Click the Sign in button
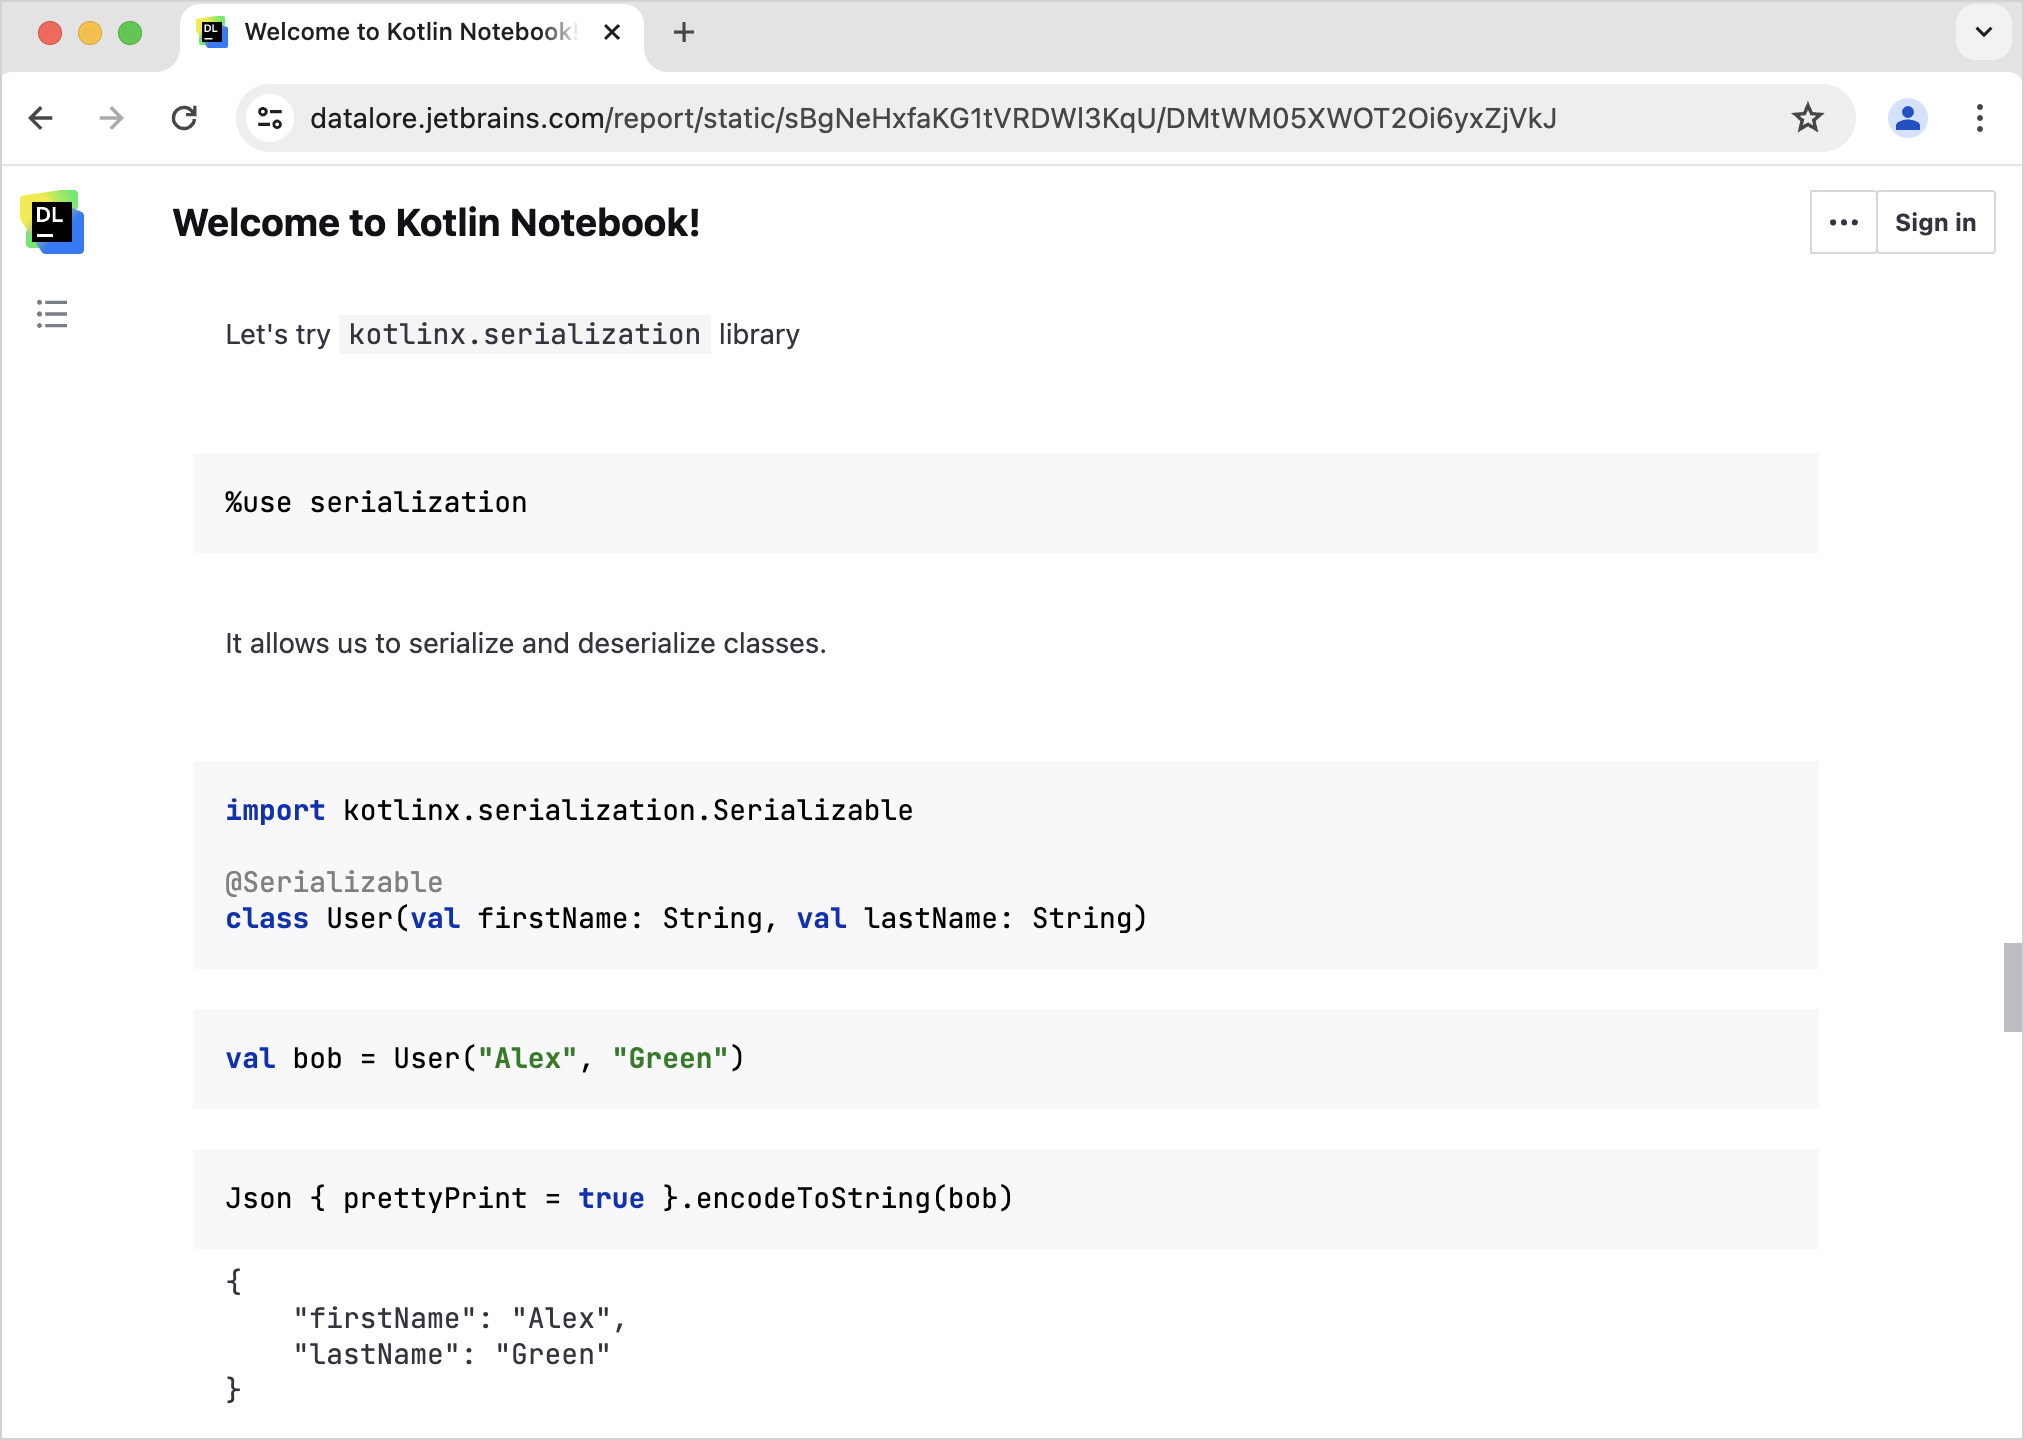The height and width of the screenshot is (1440, 2024). 1935,222
